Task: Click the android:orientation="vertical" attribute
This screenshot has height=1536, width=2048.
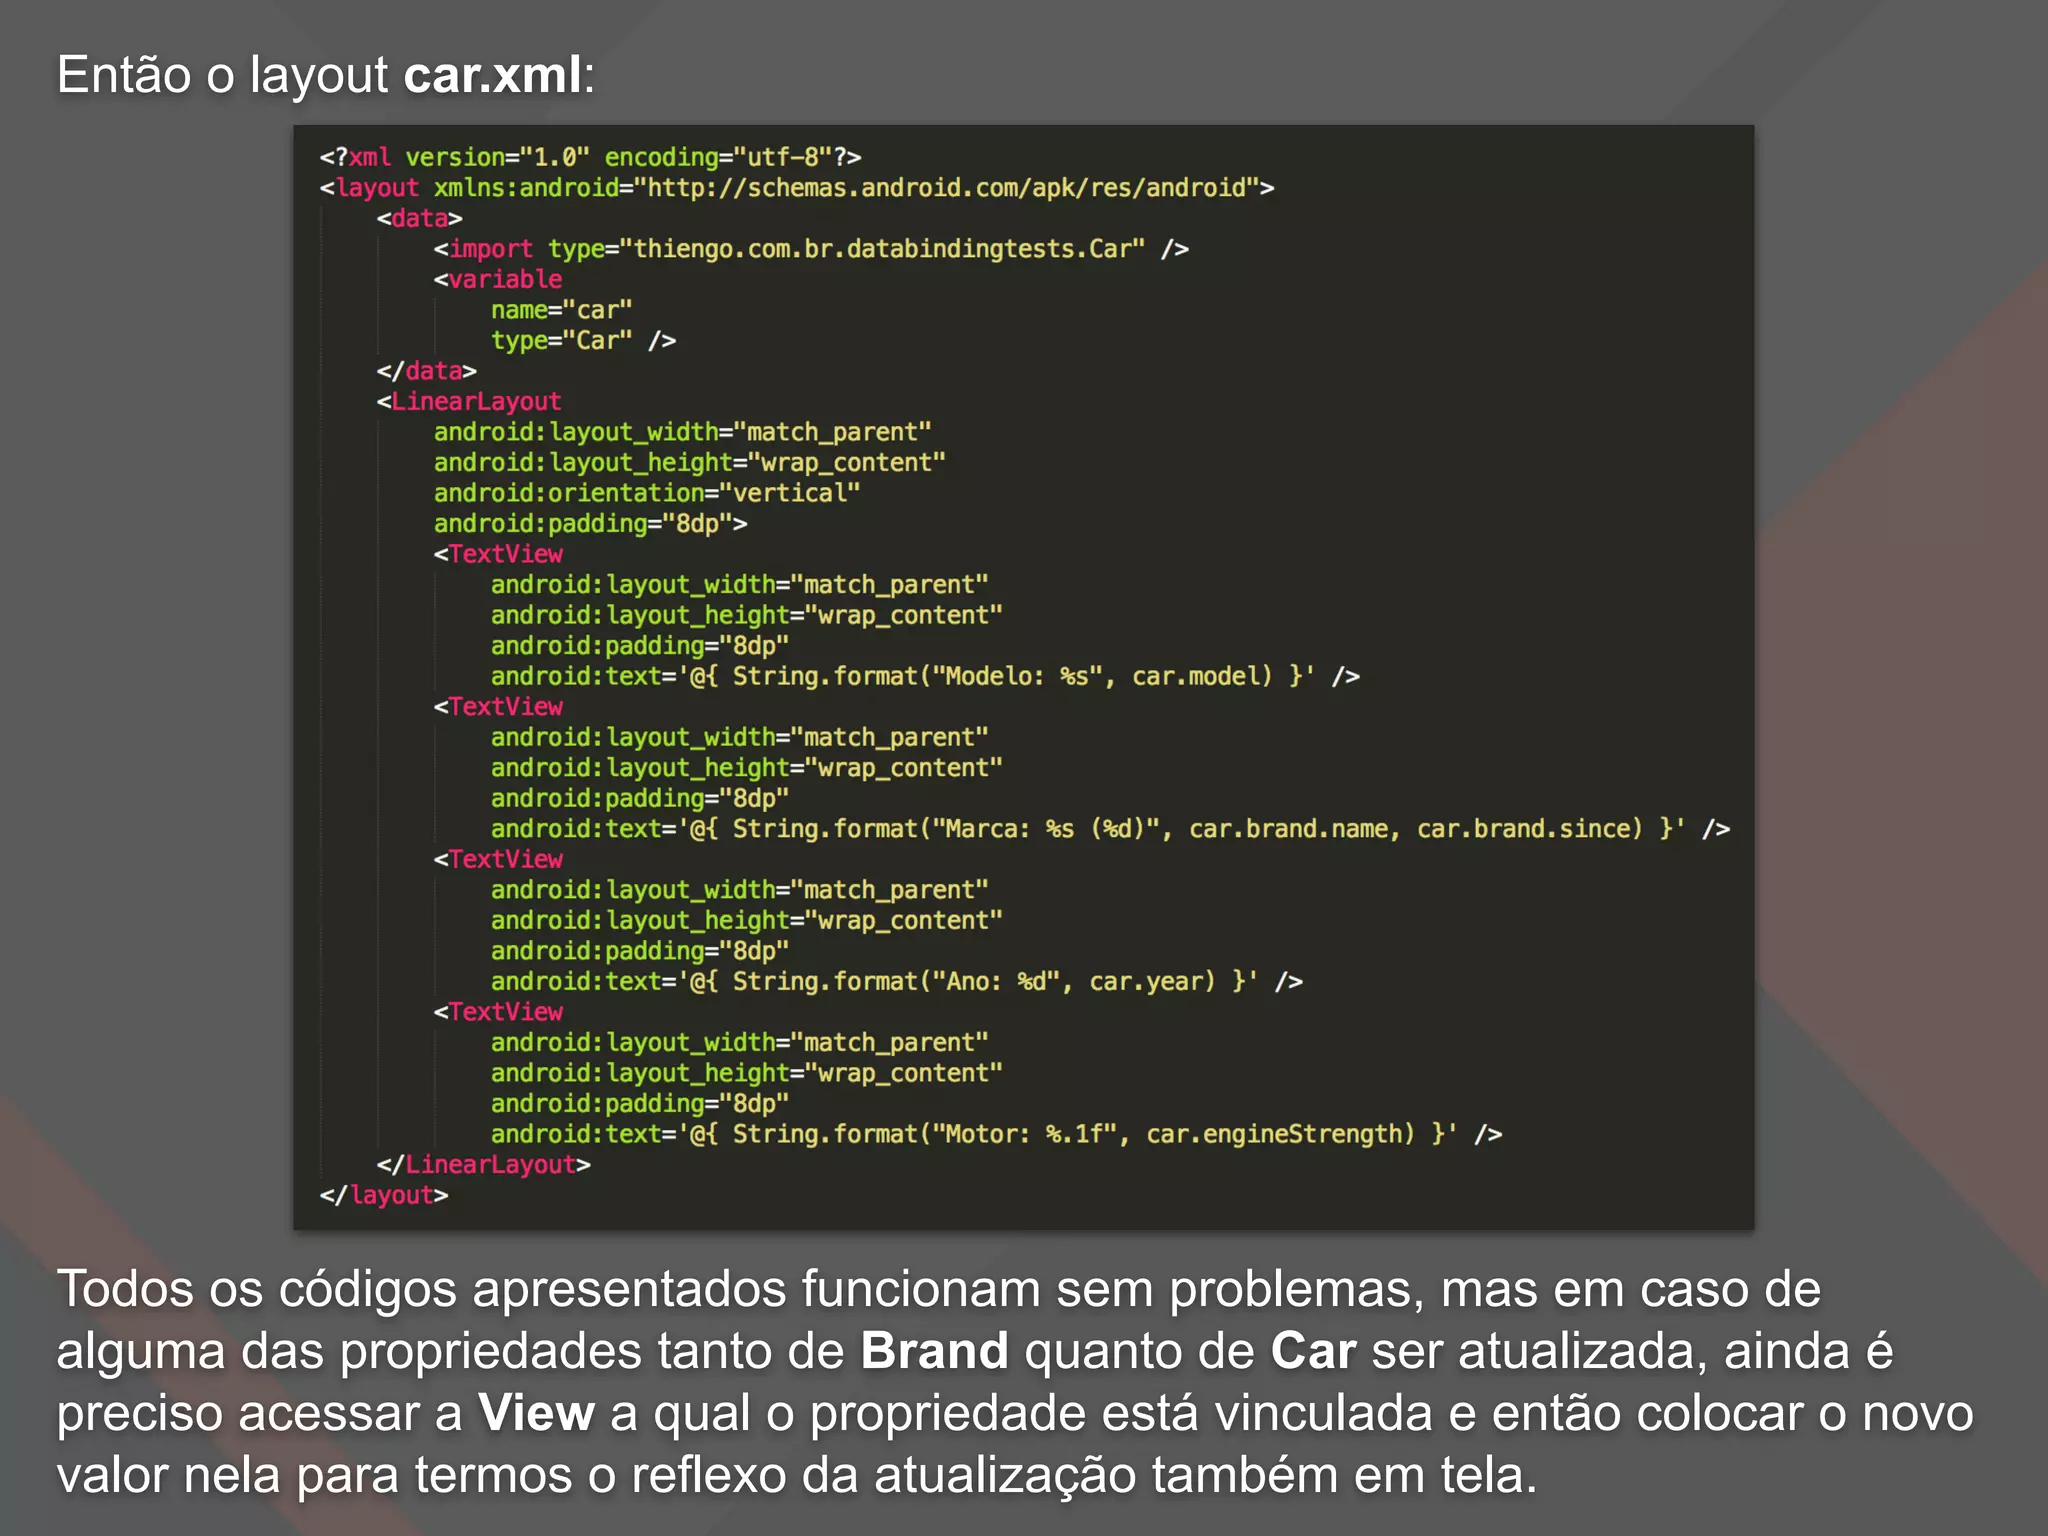Action: pos(647,493)
